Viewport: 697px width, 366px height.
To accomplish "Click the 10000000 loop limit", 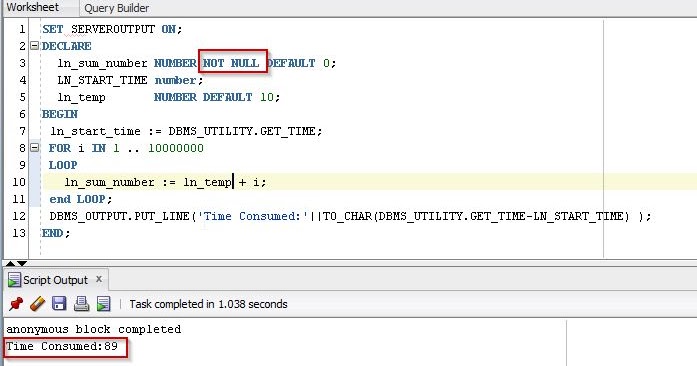I will coord(176,148).
